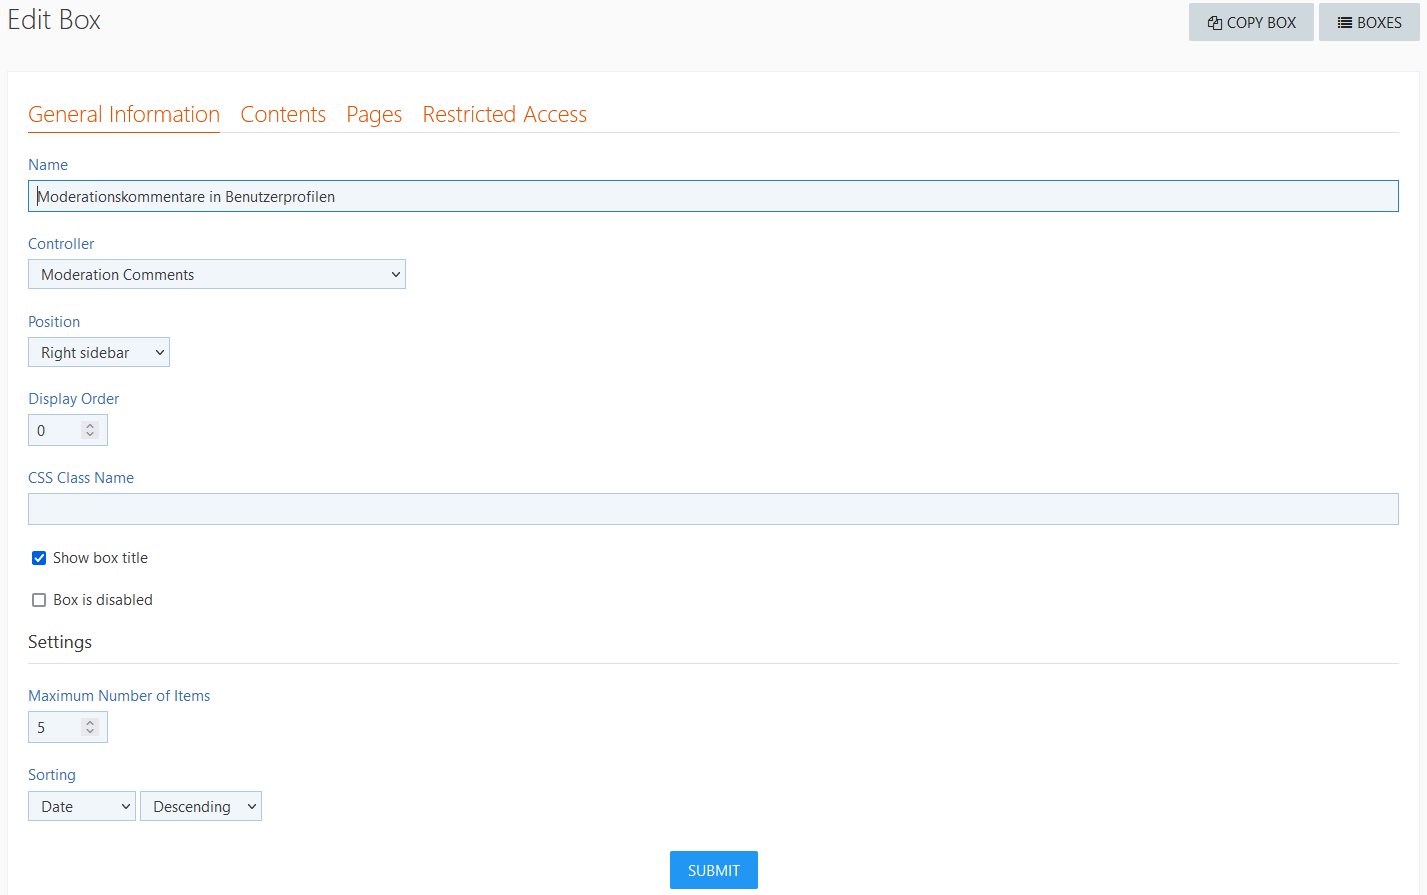This screenshot has width=1427, height=895.
Task: Expand the Position dropdown
Action: coord(99,353)
